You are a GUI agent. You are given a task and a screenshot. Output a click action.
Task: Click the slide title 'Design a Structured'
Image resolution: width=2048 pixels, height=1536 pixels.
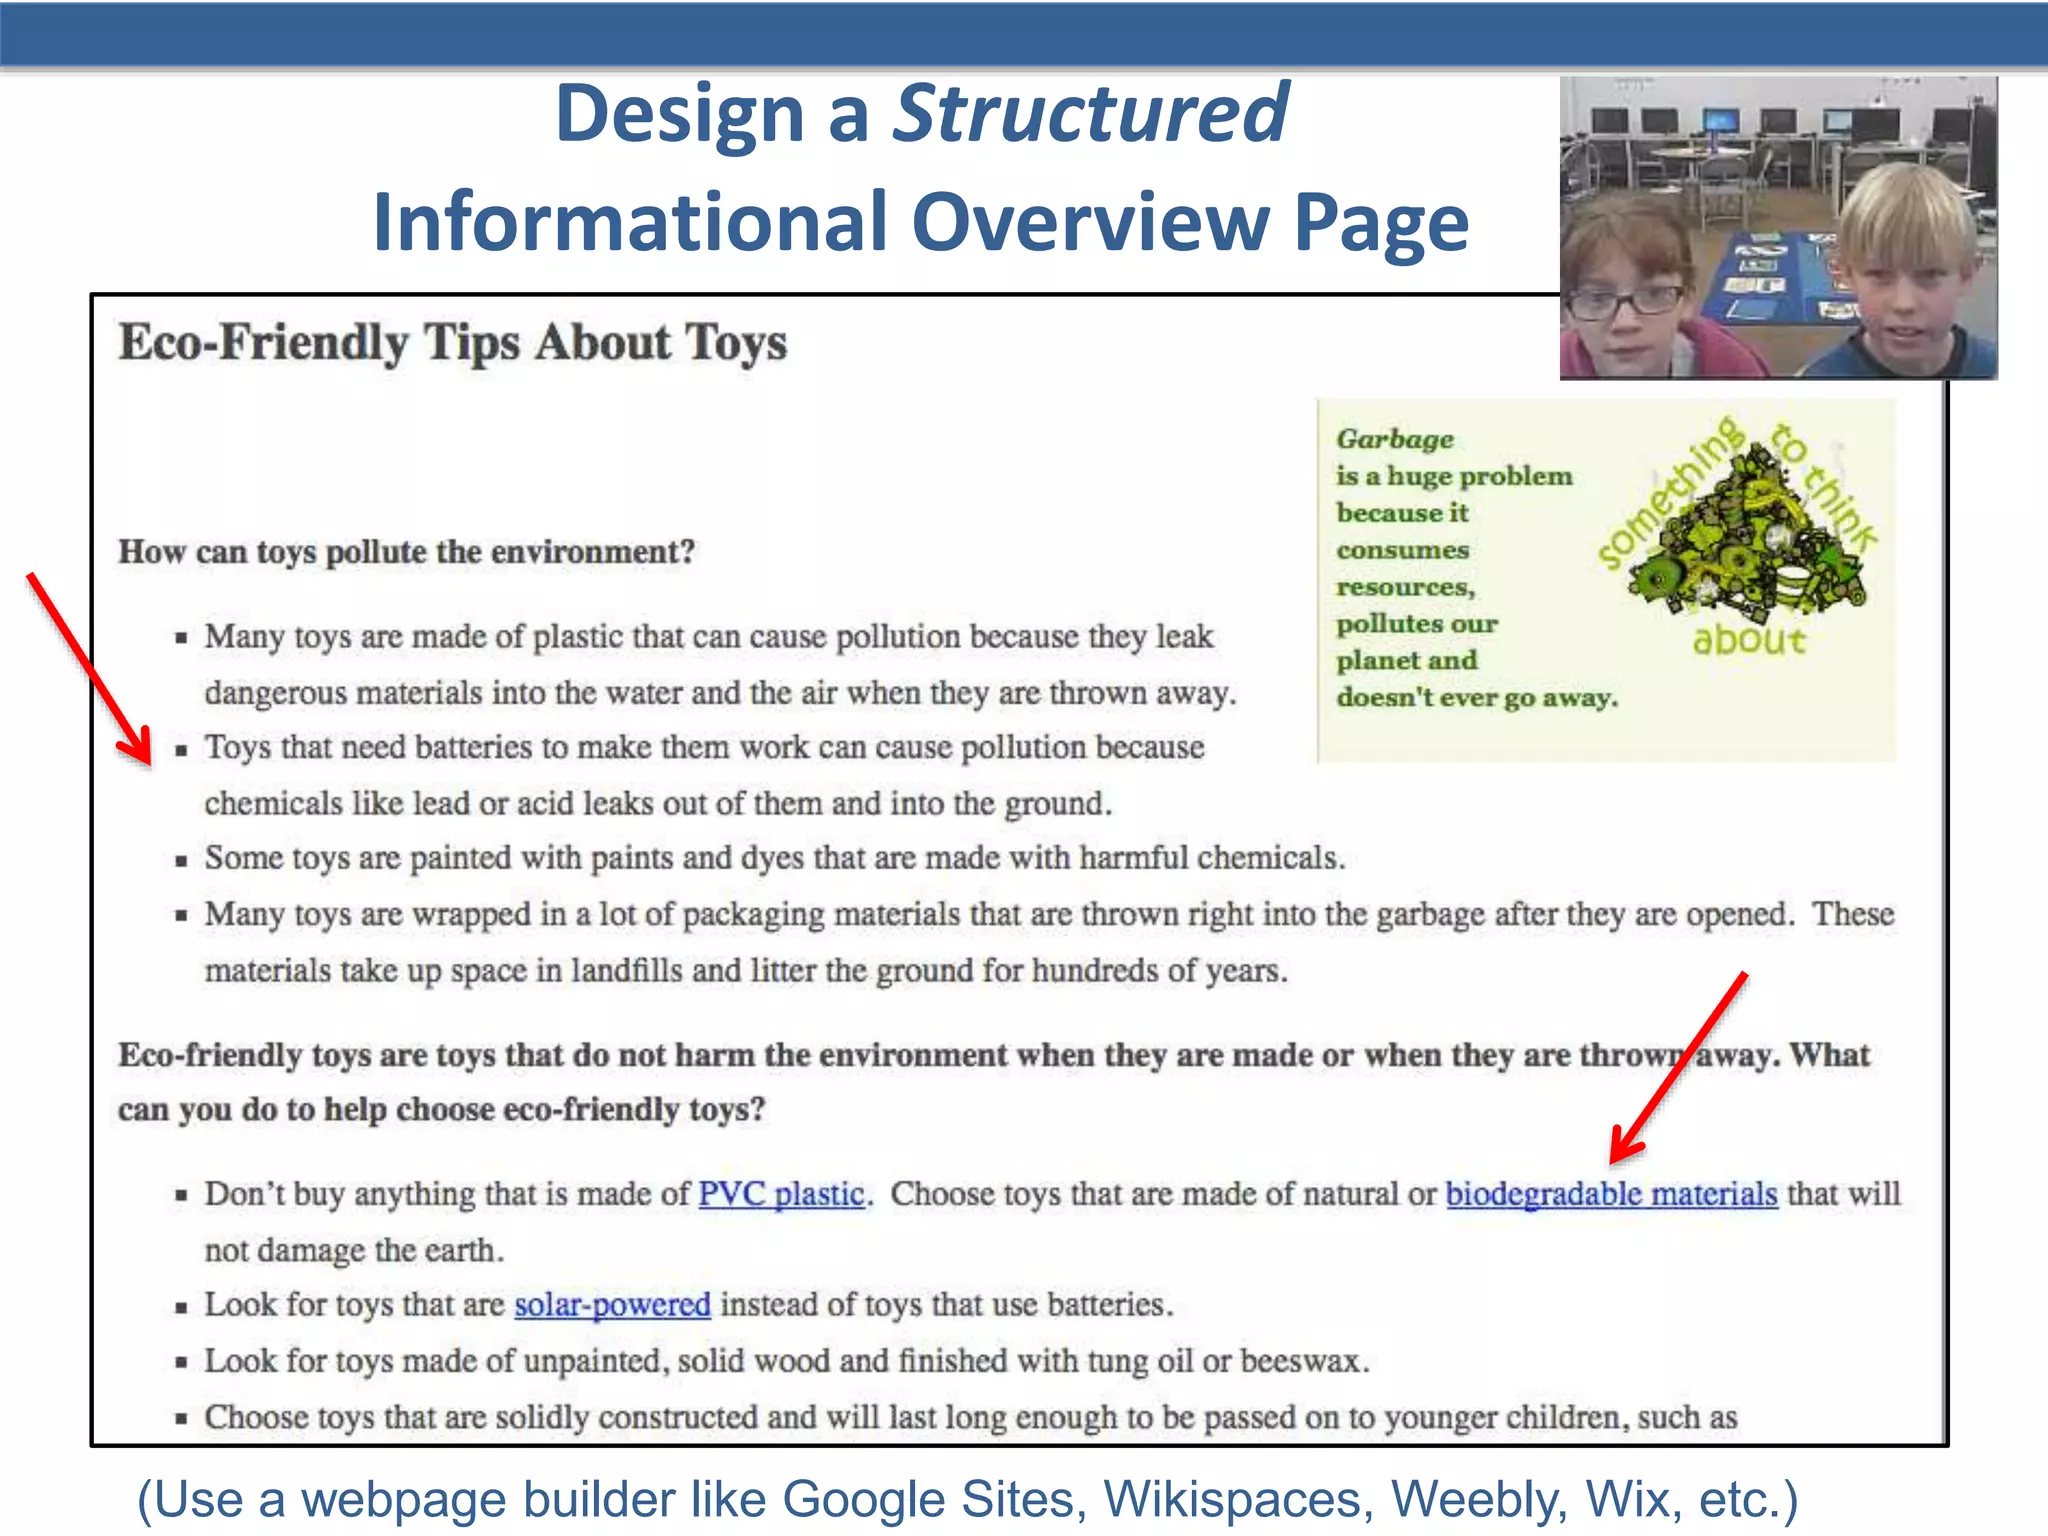[x=921, y=114]
